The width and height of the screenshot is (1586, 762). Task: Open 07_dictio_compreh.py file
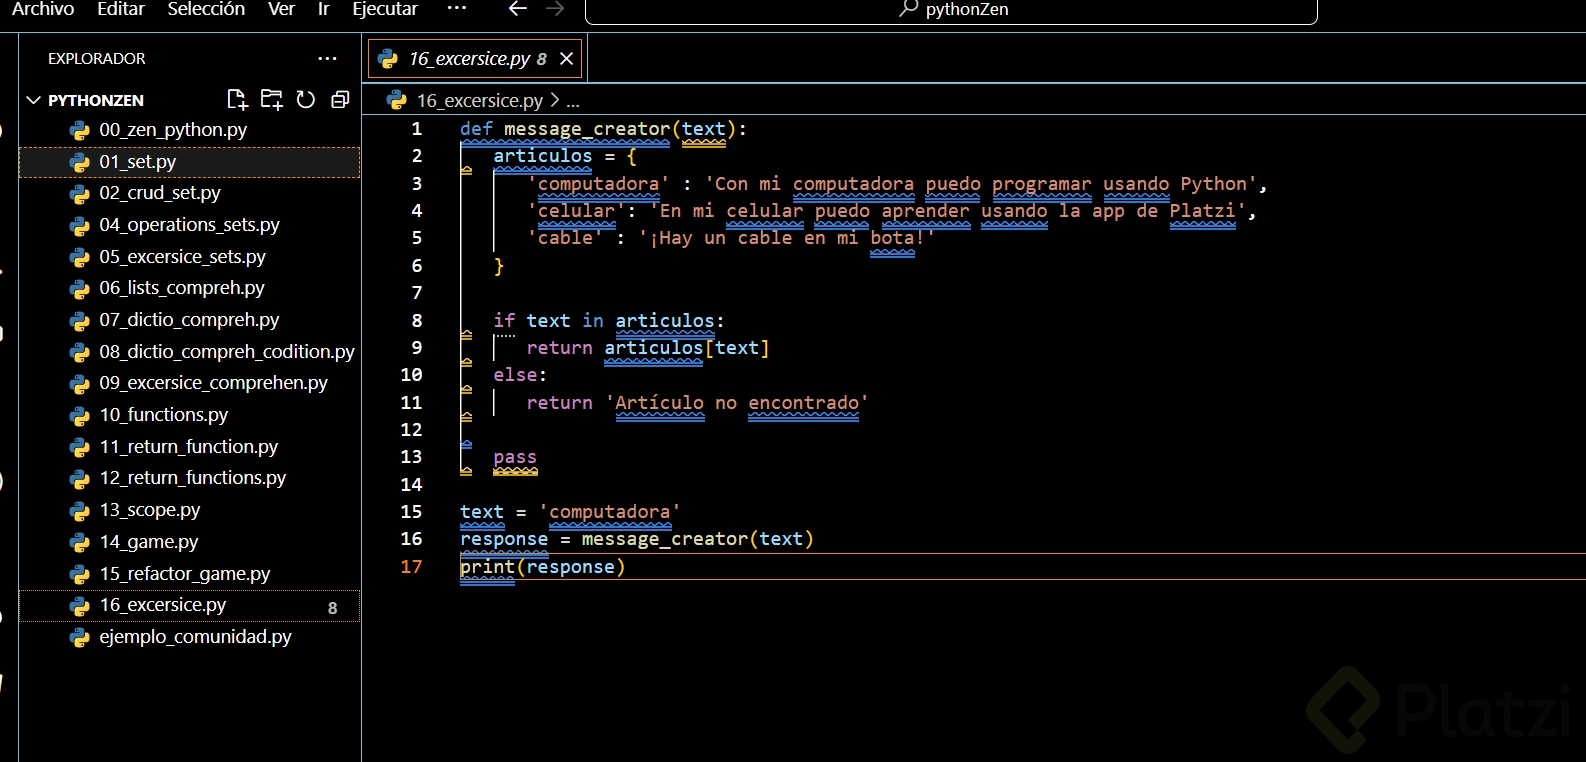pos(190,320)
